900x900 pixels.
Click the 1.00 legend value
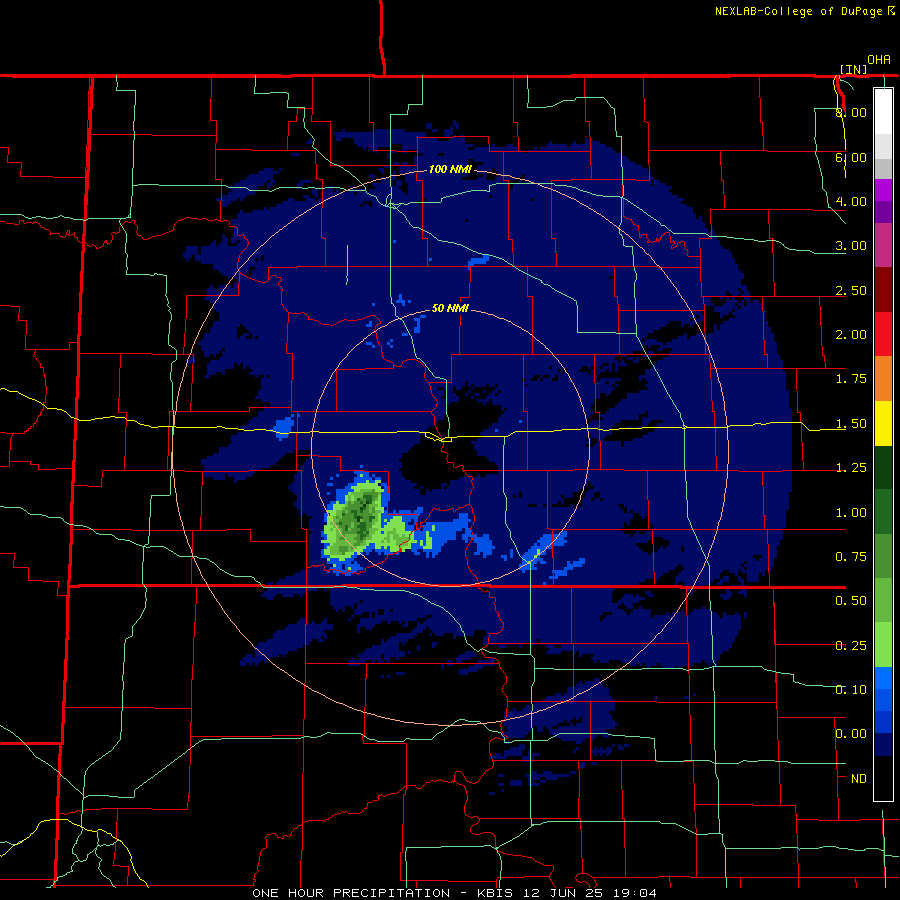pos(851,513)
